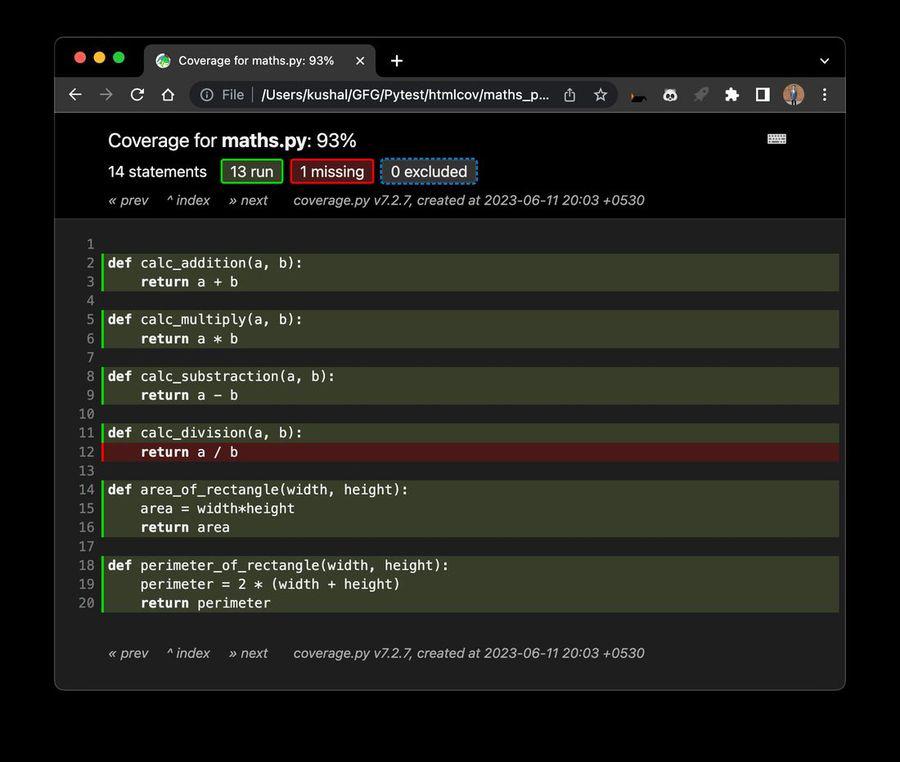
Task: Open the browser side panel
Action: (762, 94)
